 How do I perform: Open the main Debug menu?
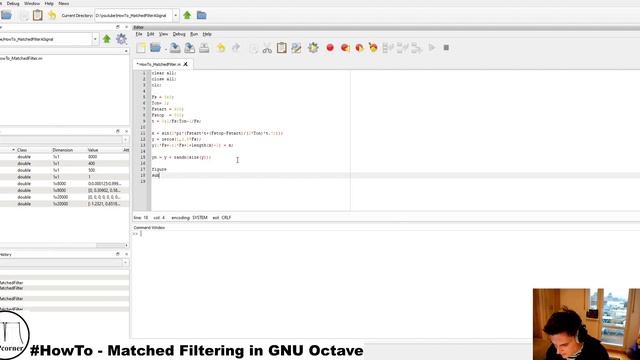[13, 3]
